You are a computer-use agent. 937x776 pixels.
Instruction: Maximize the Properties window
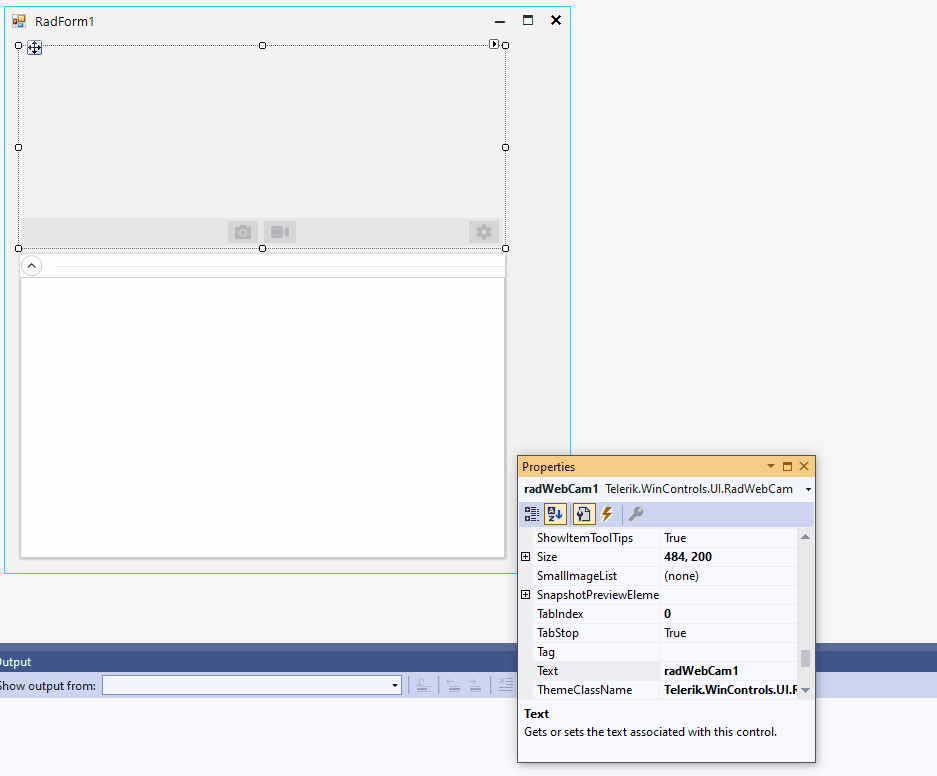point(787,466)
